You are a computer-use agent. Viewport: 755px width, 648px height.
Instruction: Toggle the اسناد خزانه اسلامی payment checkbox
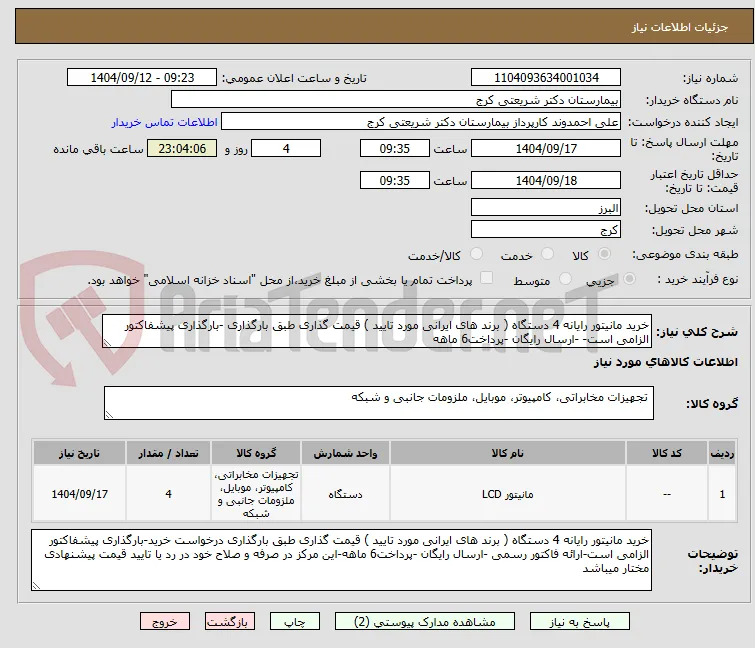click(x=487, y=278)
